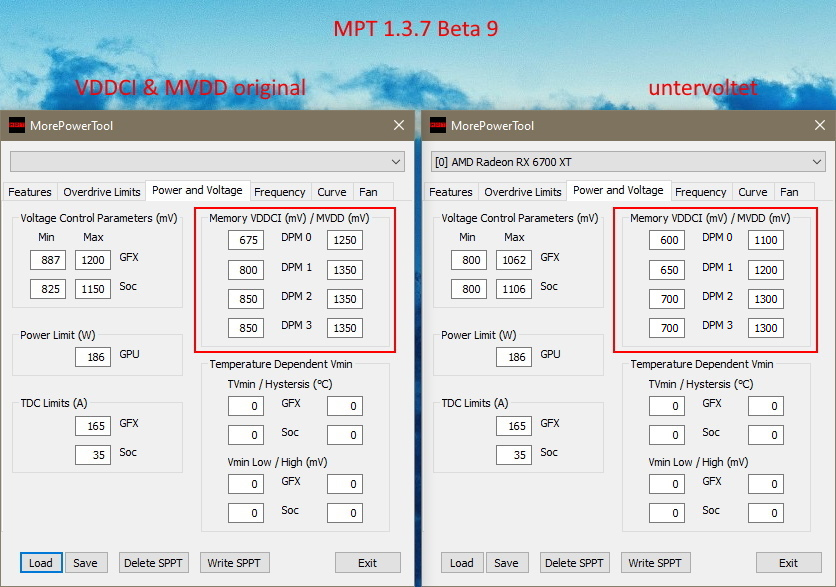Edit DPM 1 VDDCI field showing 800
Screen dimensions: 836x587
pyautogui.click(x=246, y=270)
